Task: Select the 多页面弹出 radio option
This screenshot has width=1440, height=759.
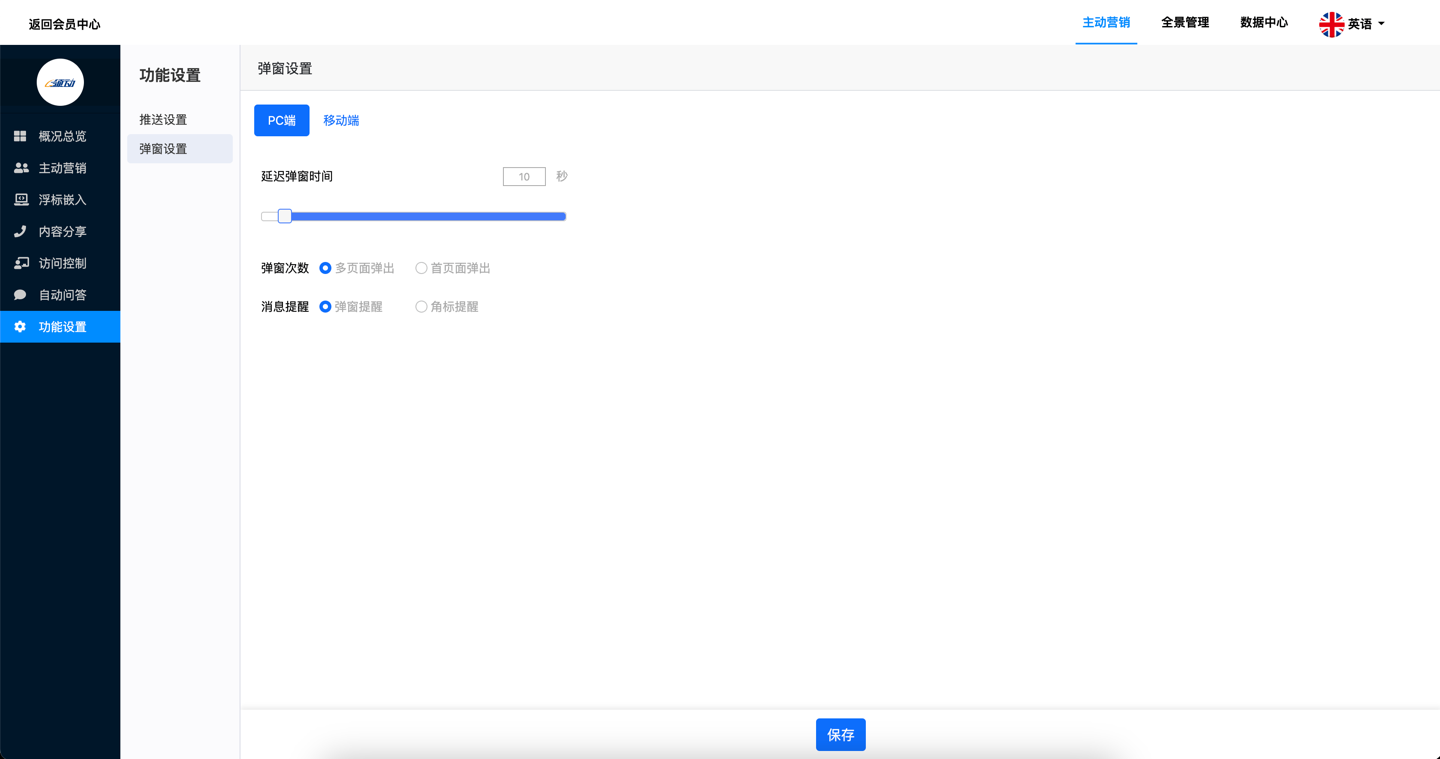Action: click(325, 268)
